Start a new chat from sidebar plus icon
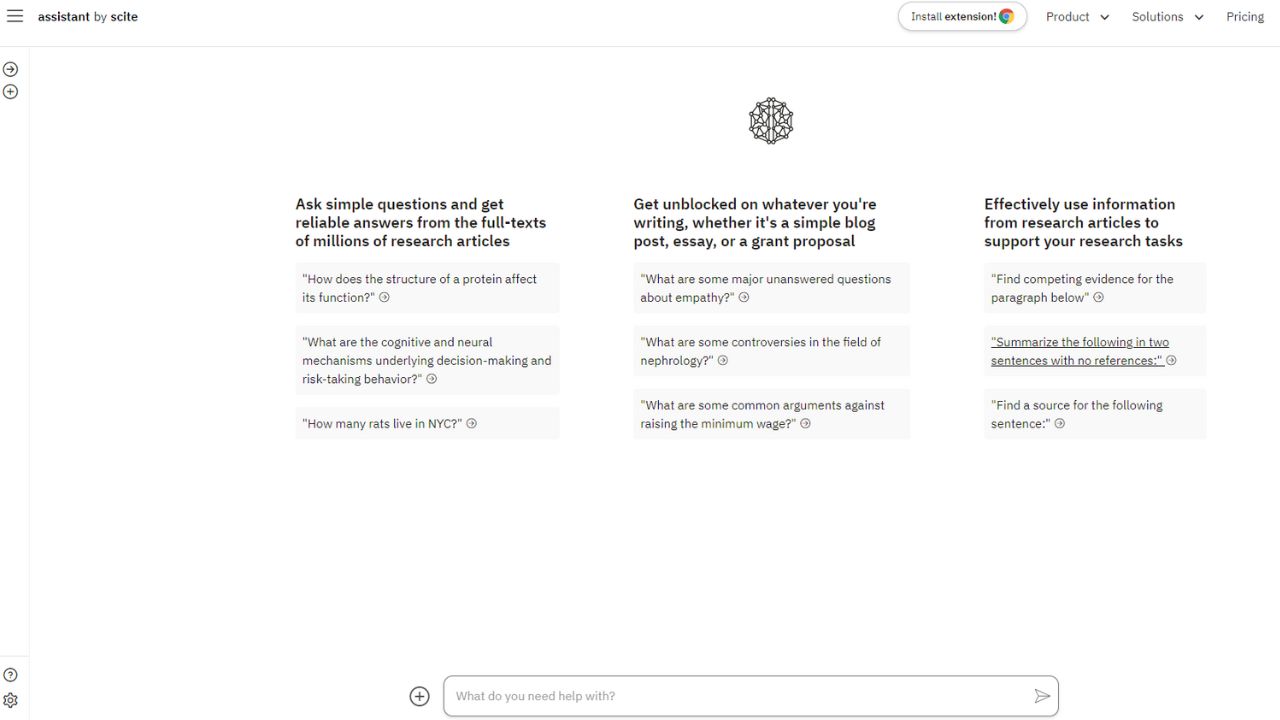1280x720 pixels. tap(11, 92)
